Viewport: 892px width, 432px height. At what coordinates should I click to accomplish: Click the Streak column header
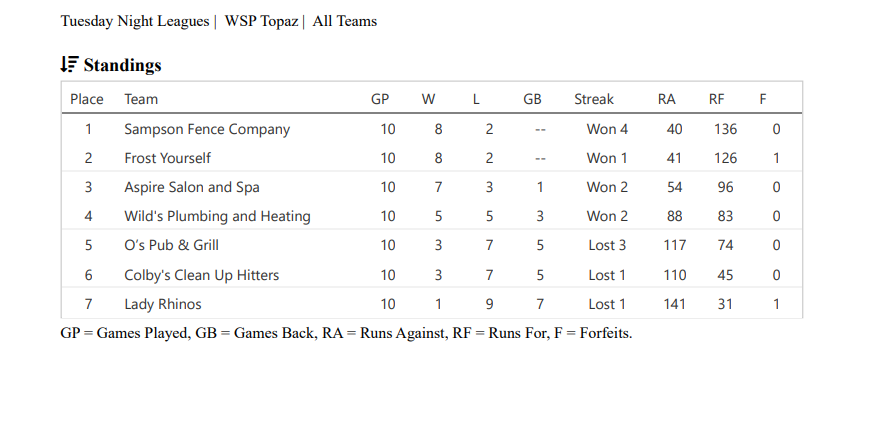(x=594, y=99)
